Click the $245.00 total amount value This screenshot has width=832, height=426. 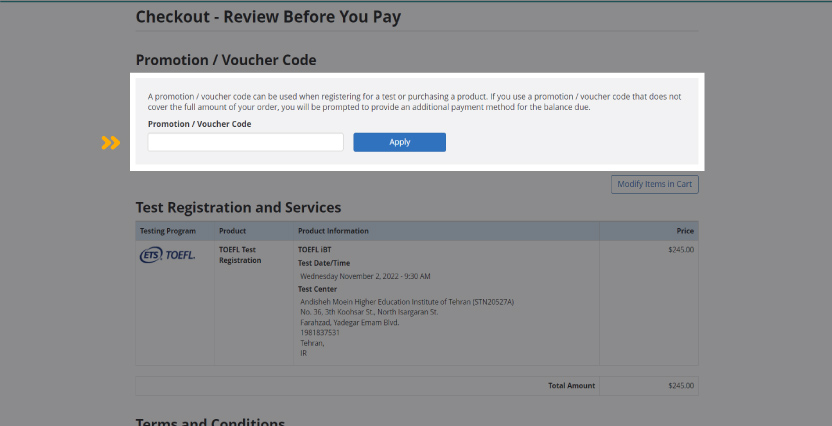[x=681, y=386]
